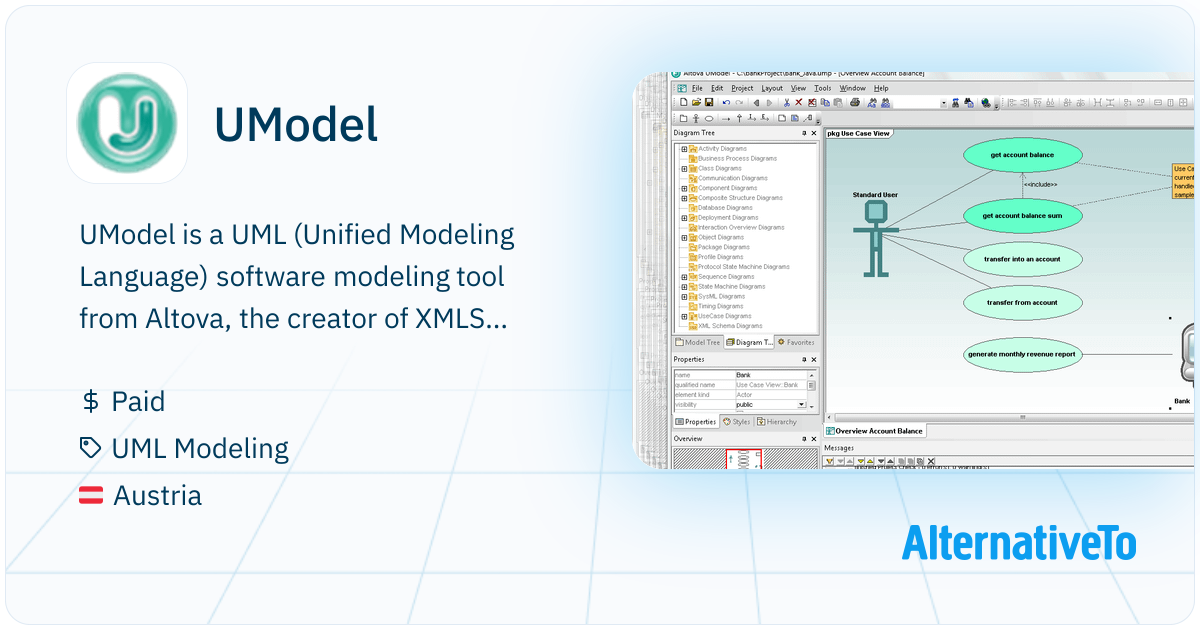Select the Generalization arrow tool
The image size is (1200, 630).
pyautogui.click(x=739, y=118)
